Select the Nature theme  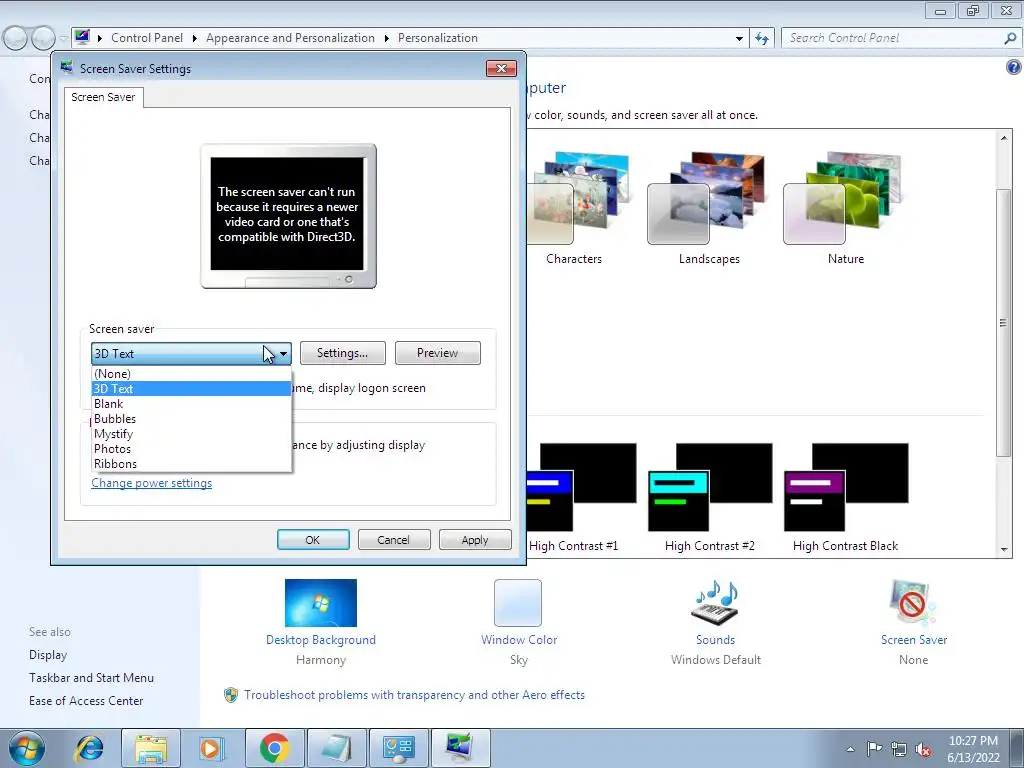click(845, 208)
